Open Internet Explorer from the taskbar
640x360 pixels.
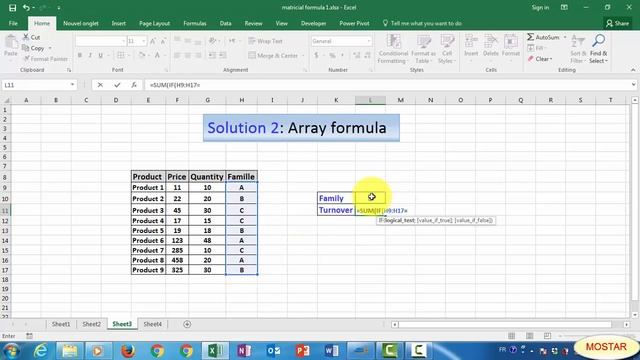[x=40, y=350]
